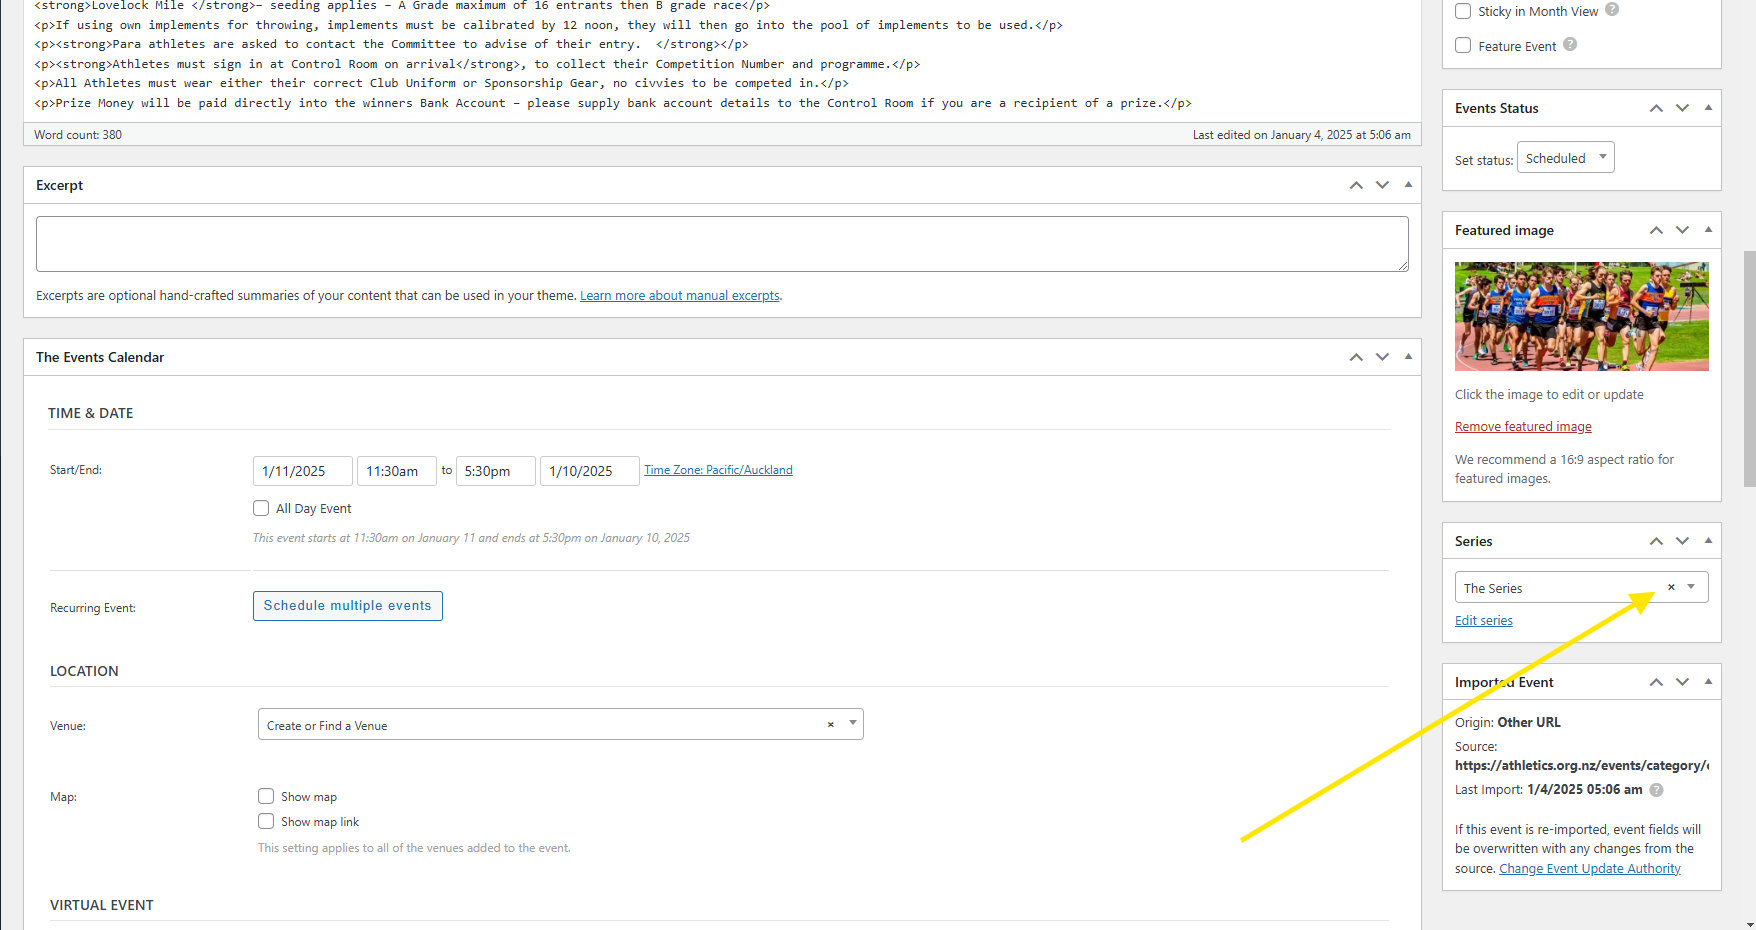1756x930 pixels.
Task: Move The Events Calendar panel up
Action: coord(1356,357)
